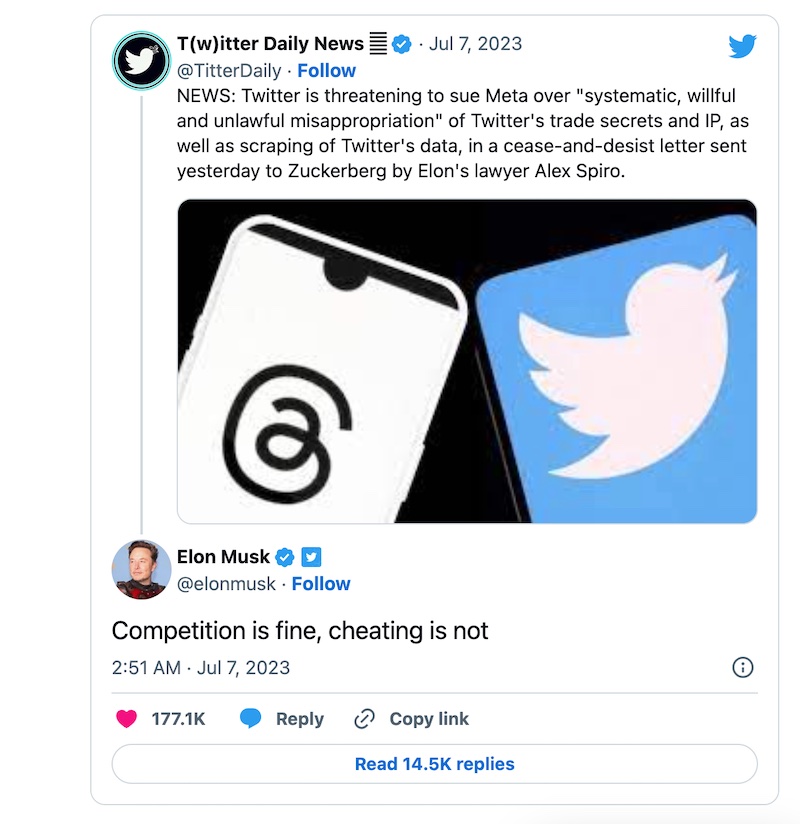Open Elon Musk's profile picture
800x824 pixels.
[x=141, y=569]
